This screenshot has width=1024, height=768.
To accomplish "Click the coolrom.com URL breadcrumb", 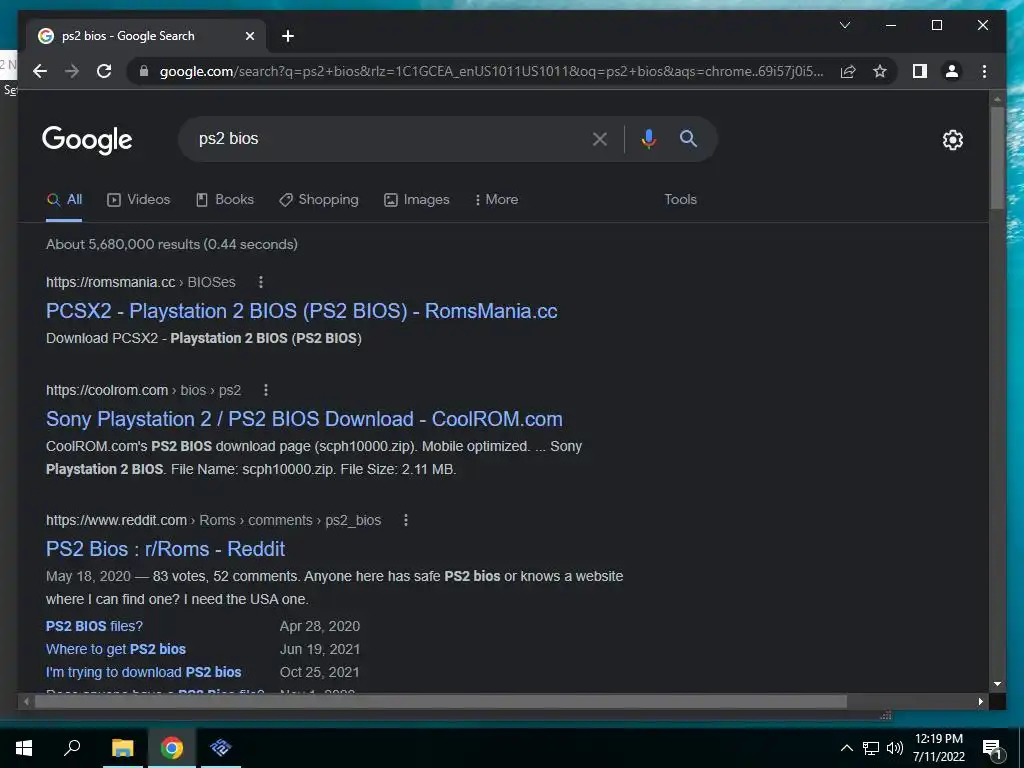I will point(143,391).
